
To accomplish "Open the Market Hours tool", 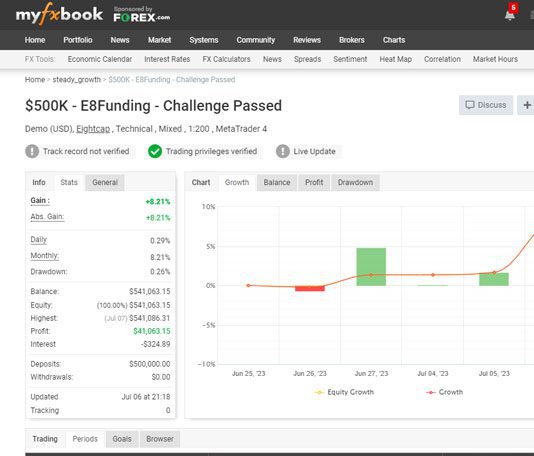I will (x=495, y=59).
